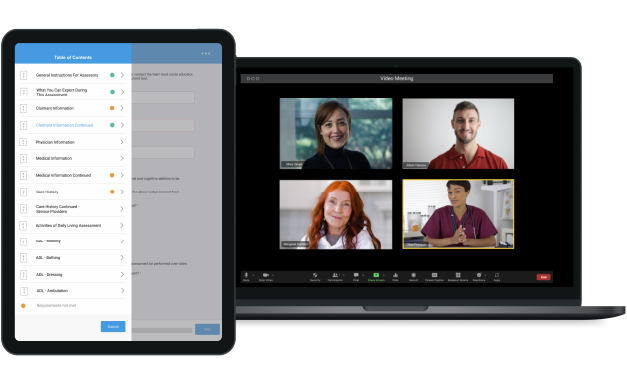Open the Security shield menu
This screenshot has width=627, height=385.
coord(315,277)
